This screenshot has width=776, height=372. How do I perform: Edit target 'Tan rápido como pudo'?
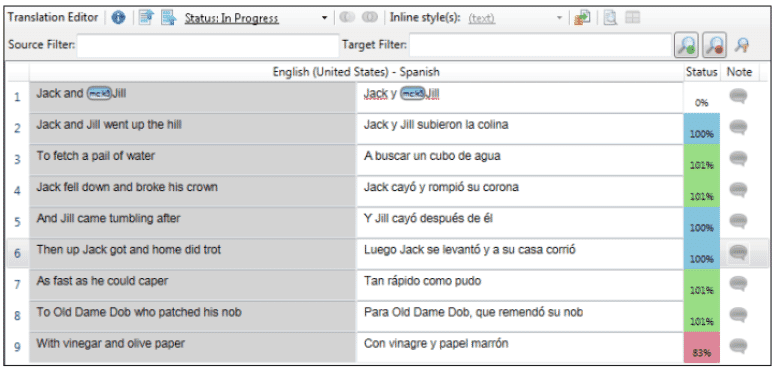coord(422,281)
